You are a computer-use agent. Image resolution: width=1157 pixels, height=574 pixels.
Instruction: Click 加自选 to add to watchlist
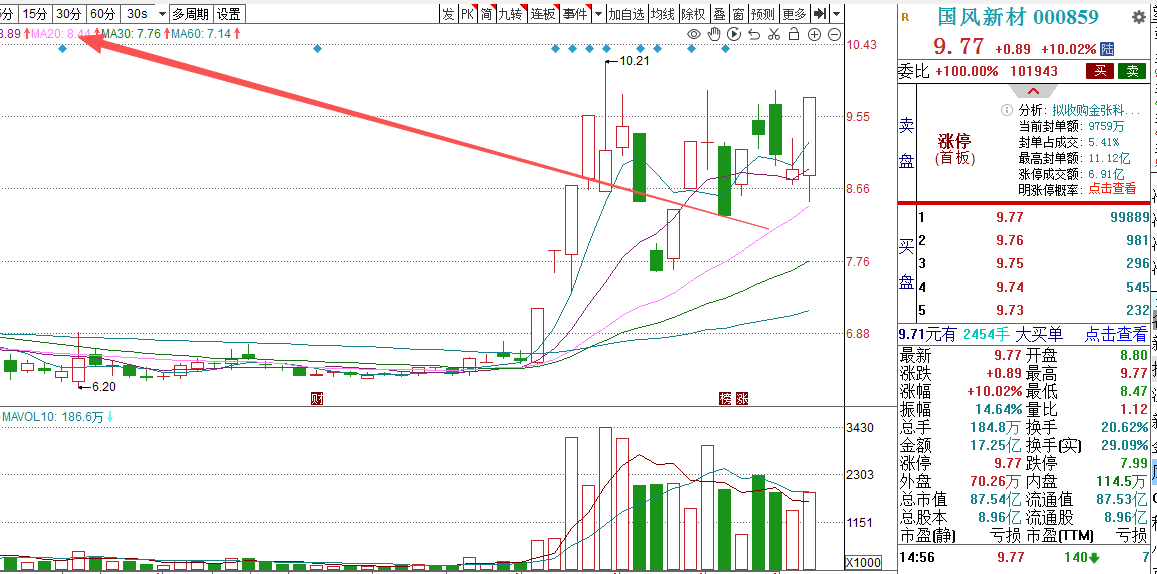[x=626, y=14]
